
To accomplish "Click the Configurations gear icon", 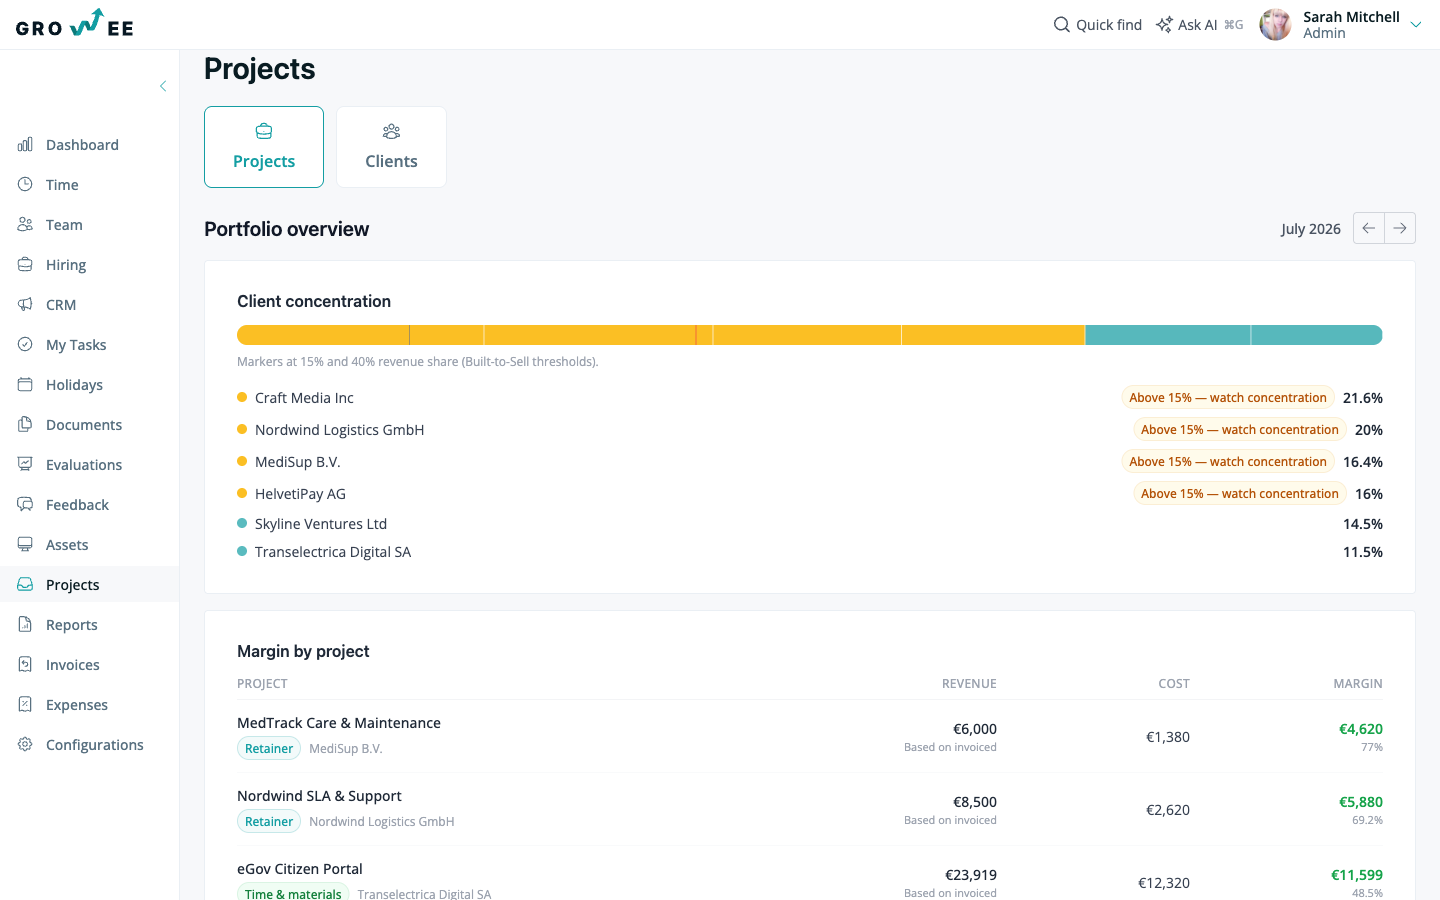I will (25, 745).
